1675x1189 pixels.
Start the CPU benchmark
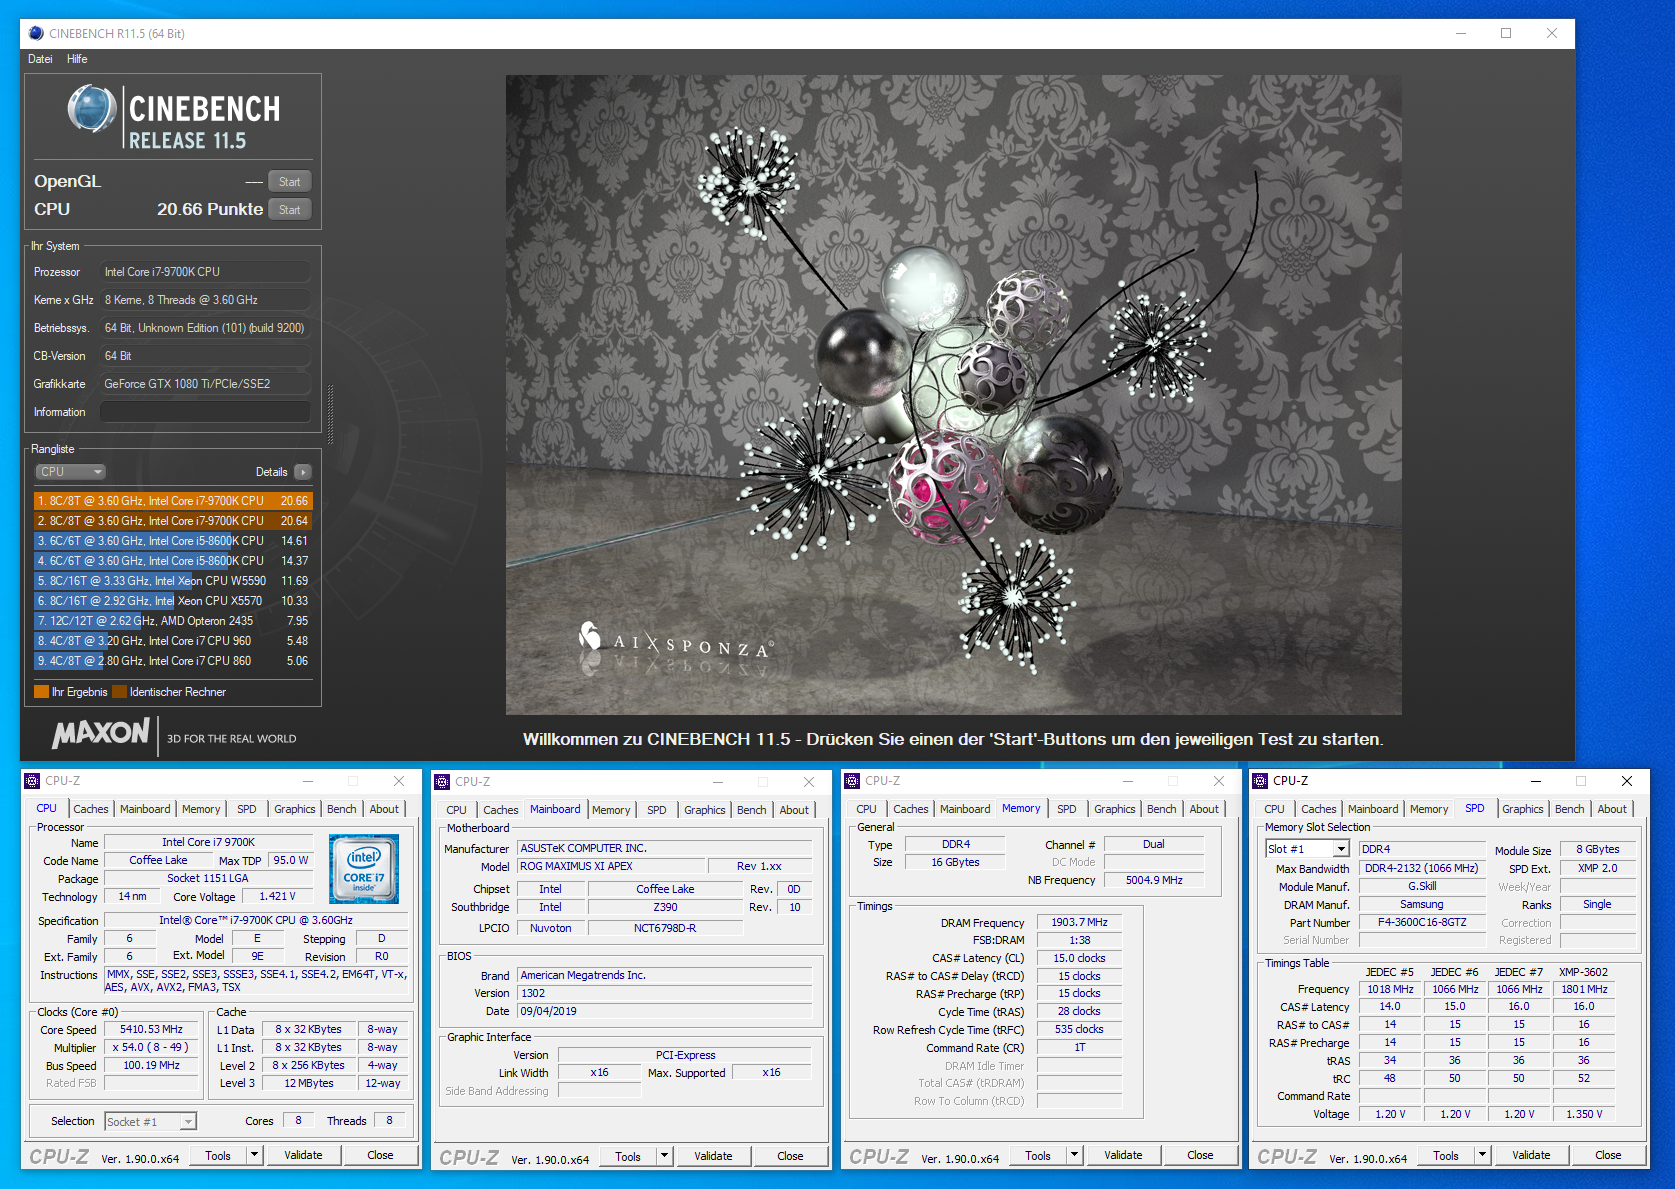(290, 210)
